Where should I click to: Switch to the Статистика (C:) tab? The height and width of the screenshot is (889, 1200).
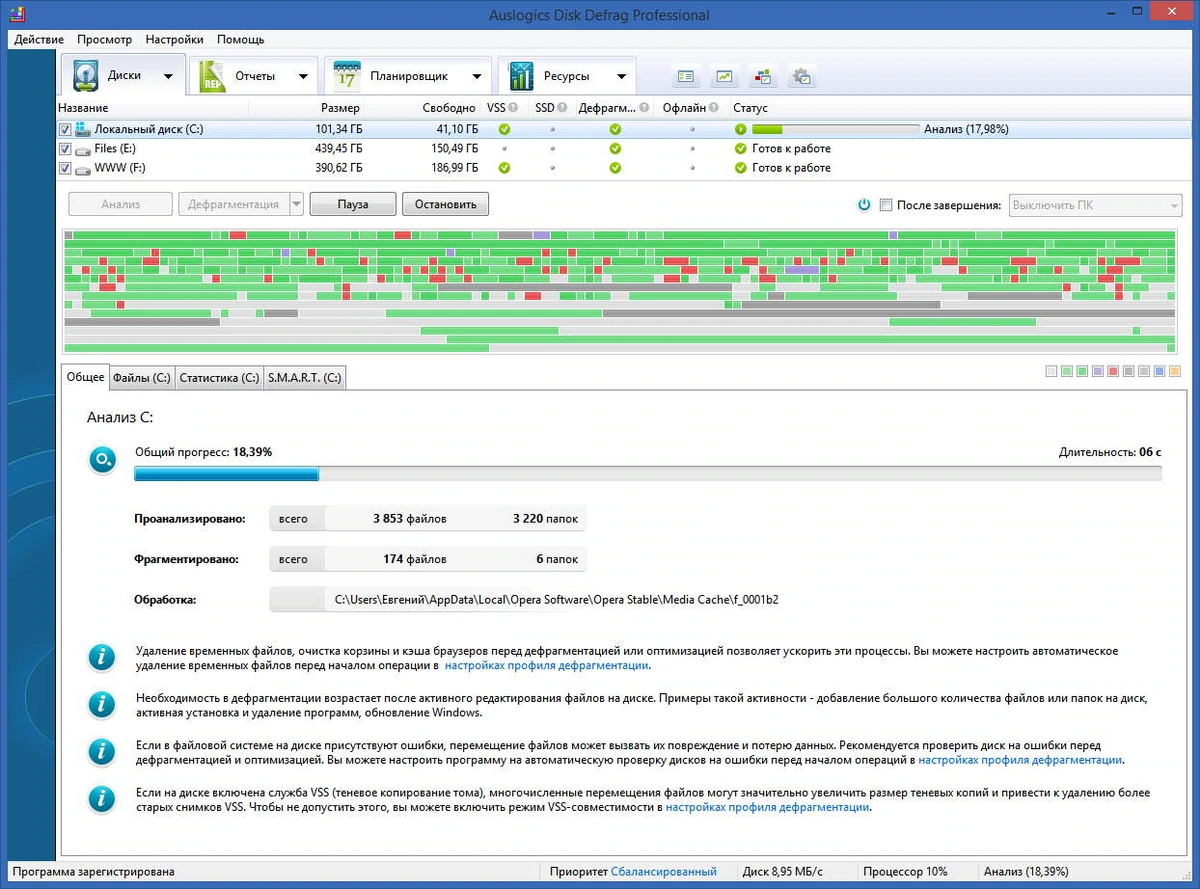click(x=219, y=378)
